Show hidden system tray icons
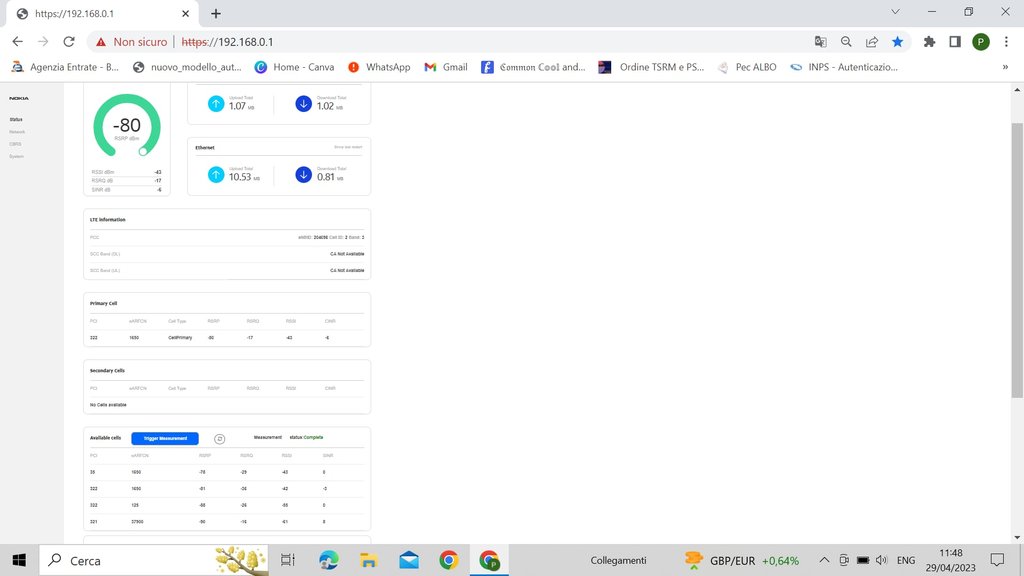The width and height of the screenshot is (1024, 576). click(824, 560)
